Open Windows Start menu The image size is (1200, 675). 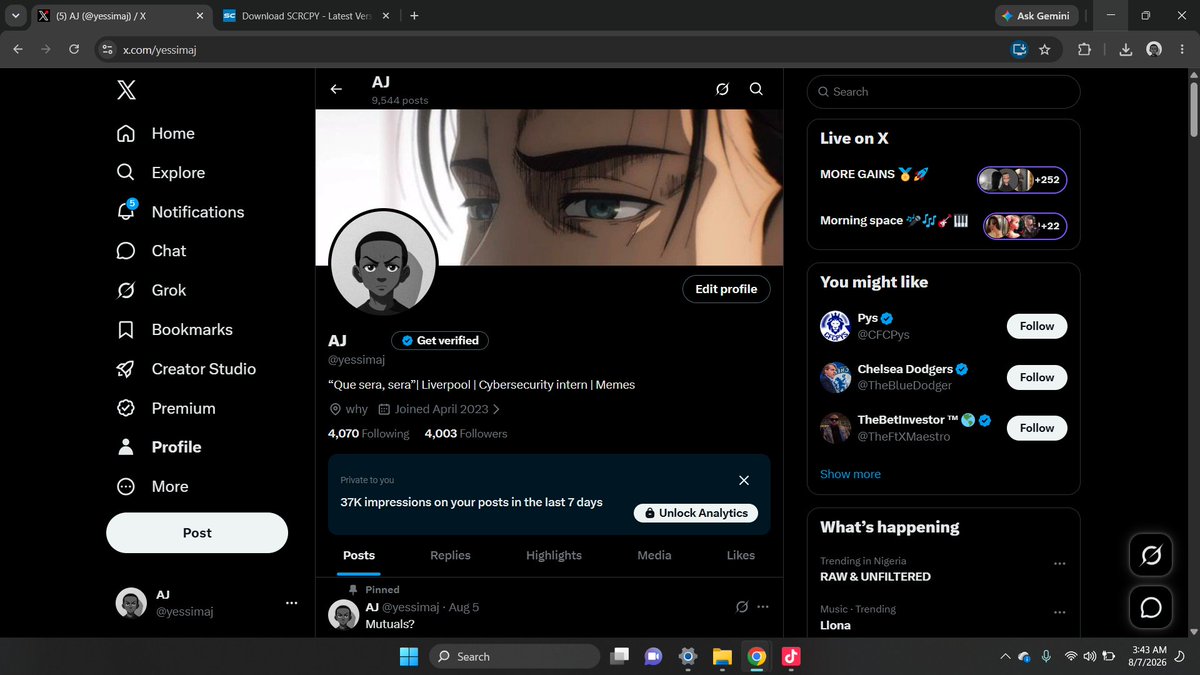point(409,656)
